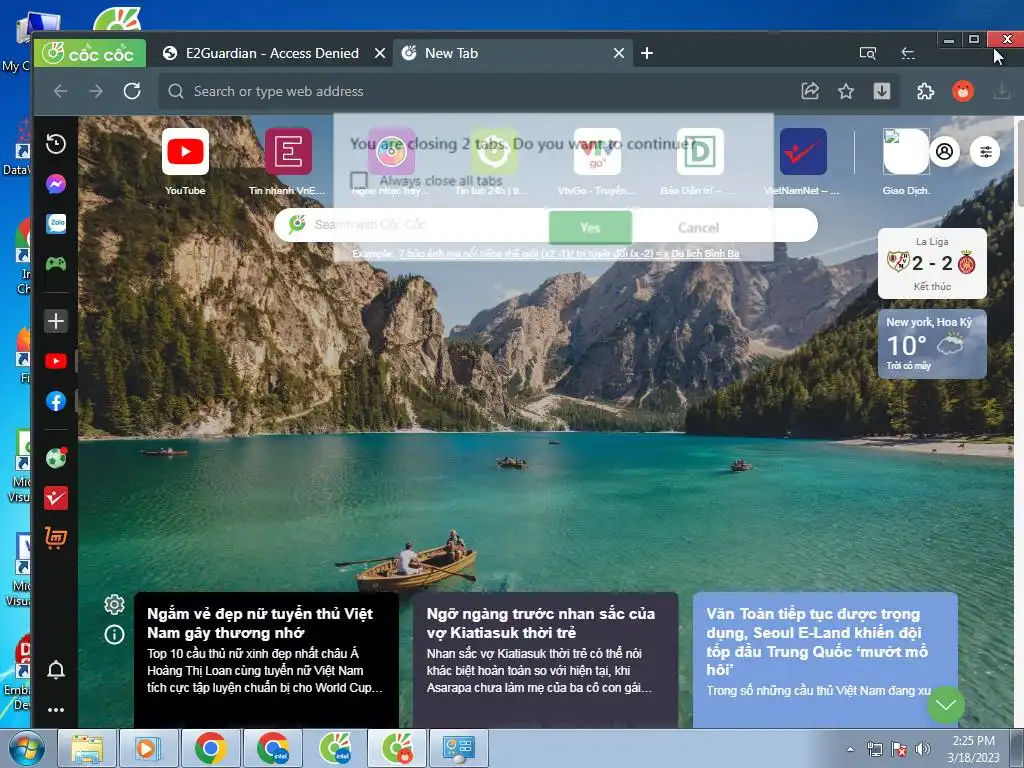The height and width of the screenshot is (768, 1024).
Task: Open sidebar notifications bell
Action: click(x=56, y=669)
